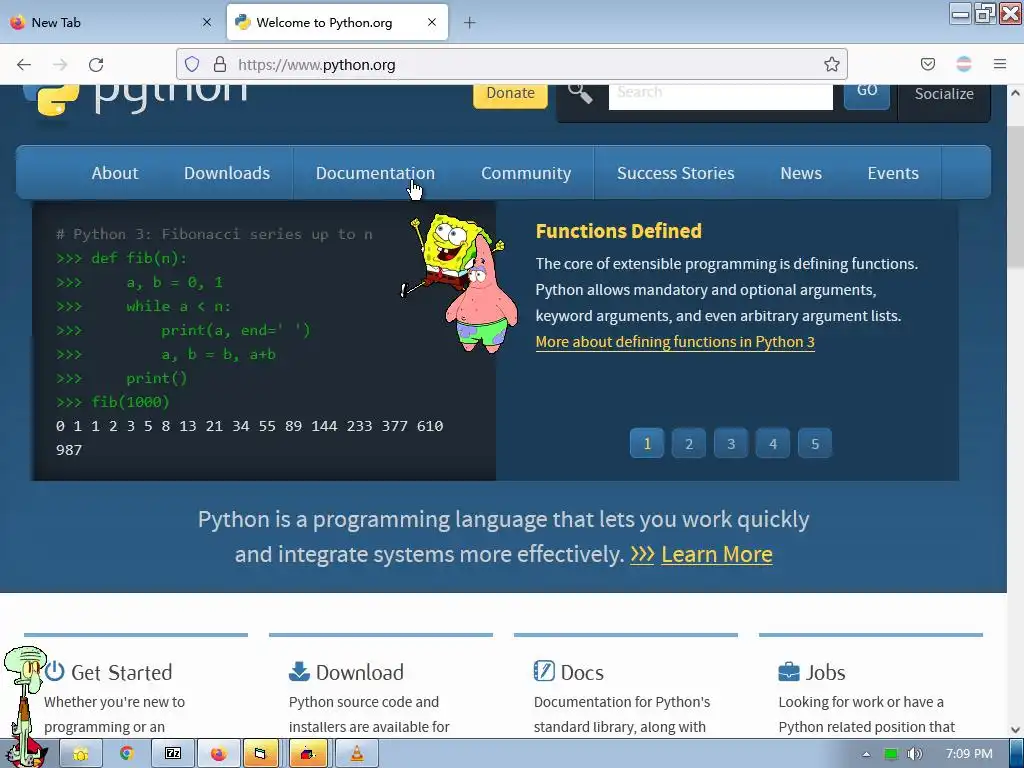Open the tracking protection shield icon
Screen dimensions: 1024x768
tap(191, 64)
